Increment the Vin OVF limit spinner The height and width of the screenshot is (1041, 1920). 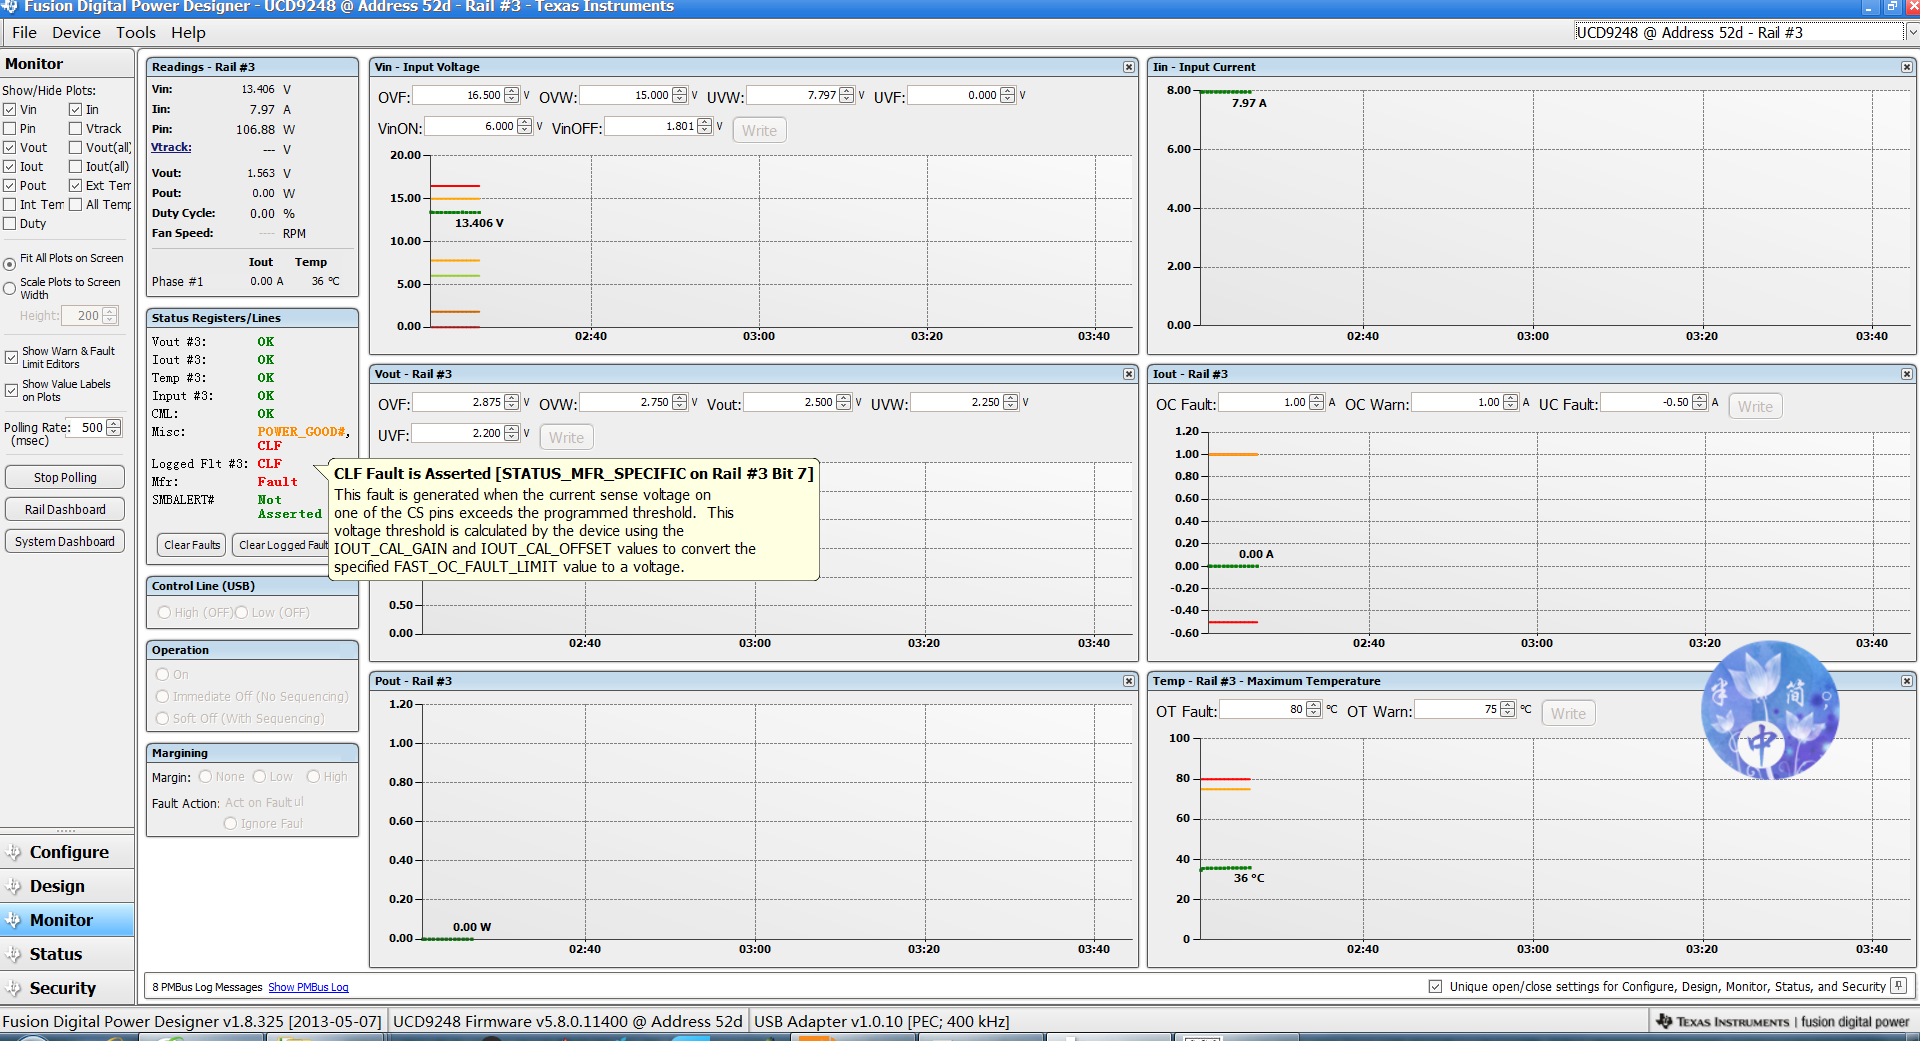click(512, 92)
